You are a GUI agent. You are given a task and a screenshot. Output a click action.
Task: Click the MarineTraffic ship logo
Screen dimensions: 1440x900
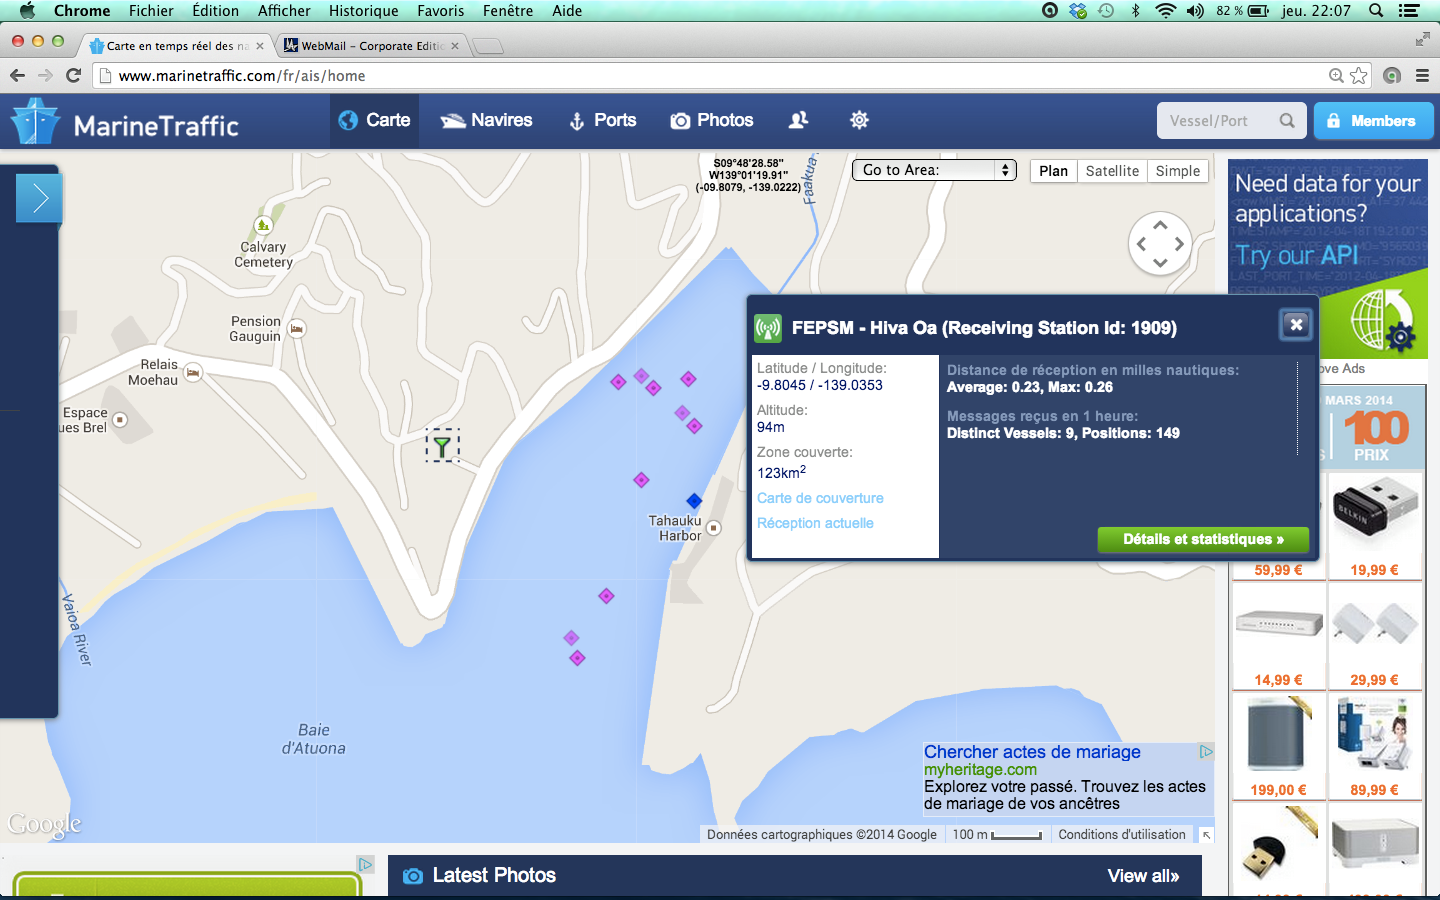pyautogui.click(x=36, y=122)
